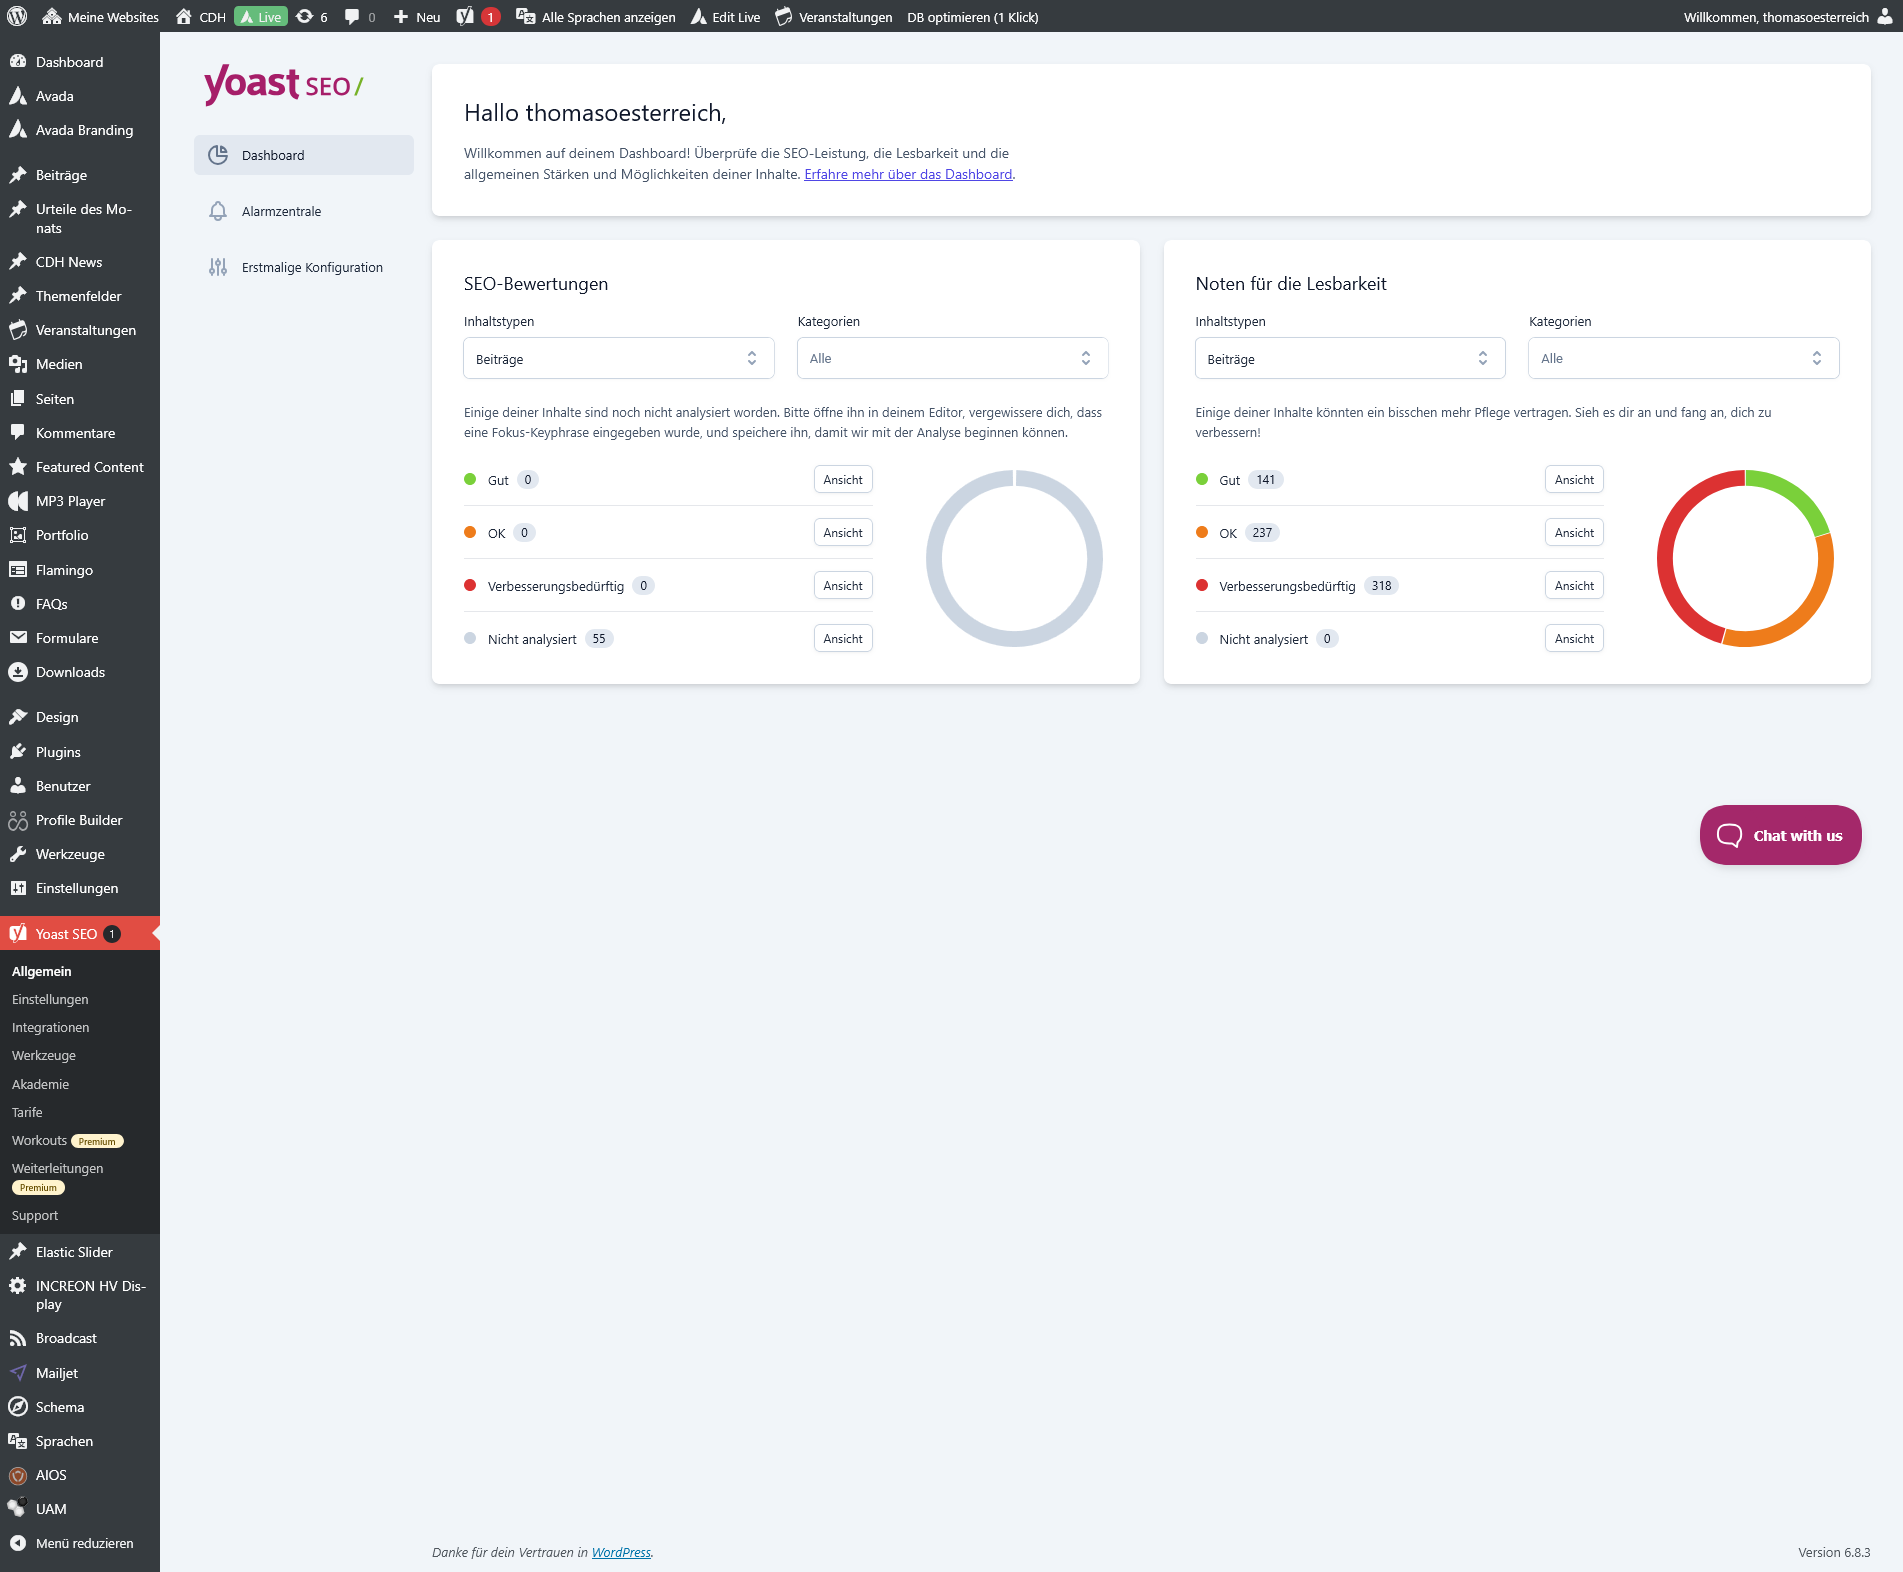Viewport: 1903px width, 1572px height.
Task: Click the MP3 Player icon
Action: coord(18,501)
